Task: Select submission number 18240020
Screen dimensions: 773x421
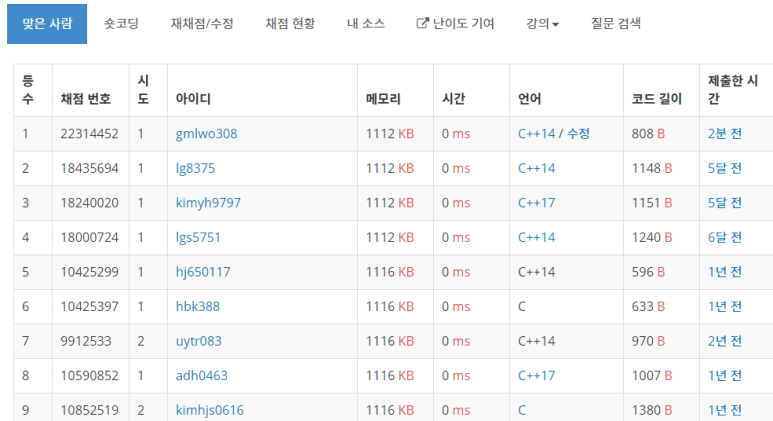Action: (89, 203)
